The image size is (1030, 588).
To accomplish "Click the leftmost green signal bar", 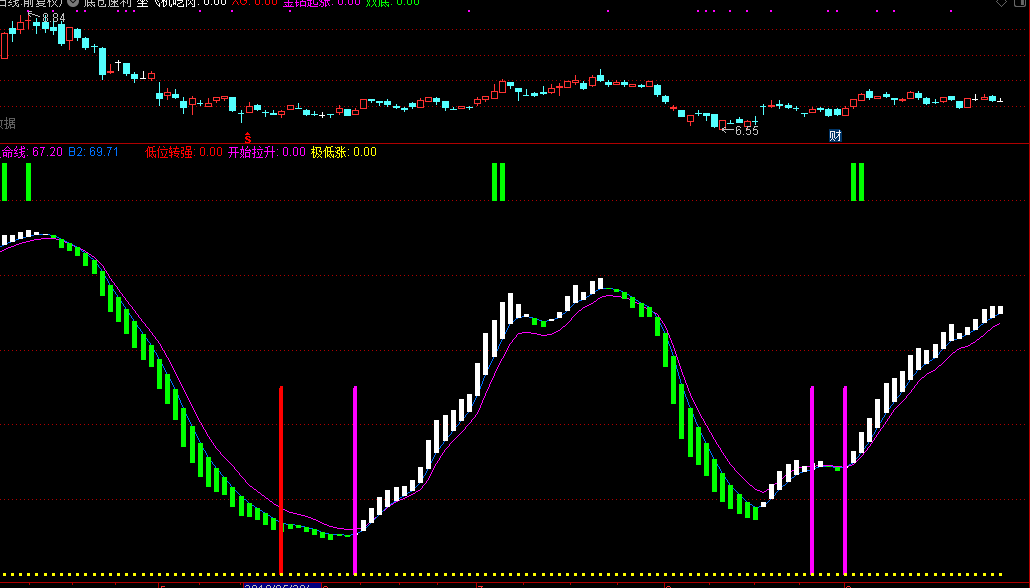I will pos(5,182).
